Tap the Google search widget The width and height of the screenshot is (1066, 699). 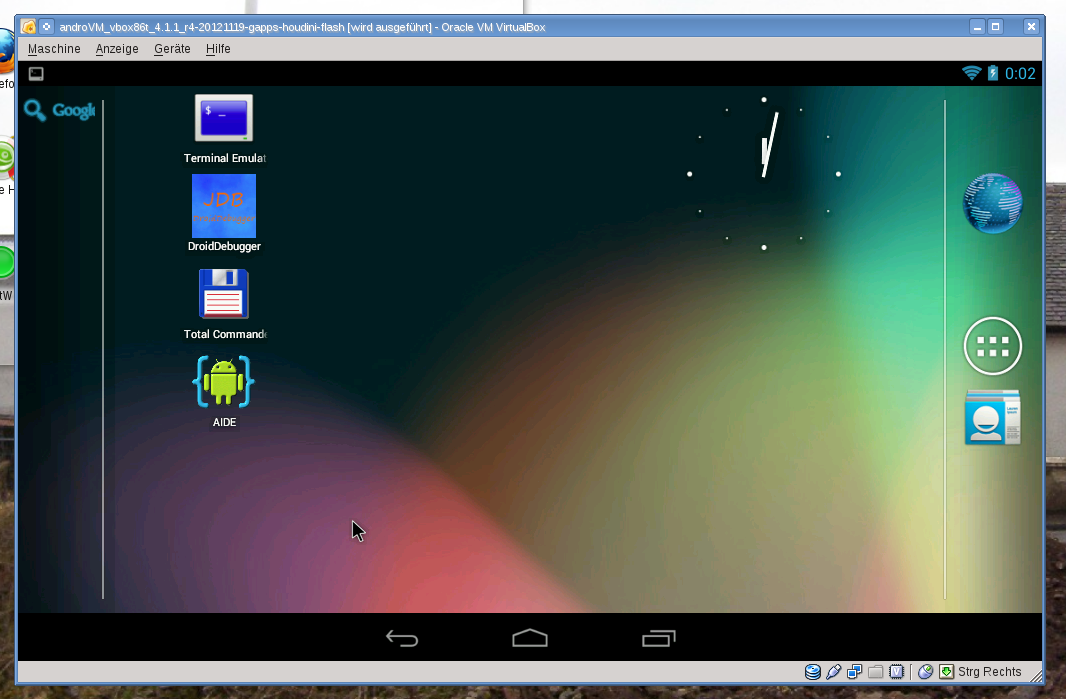coord(60,111)
